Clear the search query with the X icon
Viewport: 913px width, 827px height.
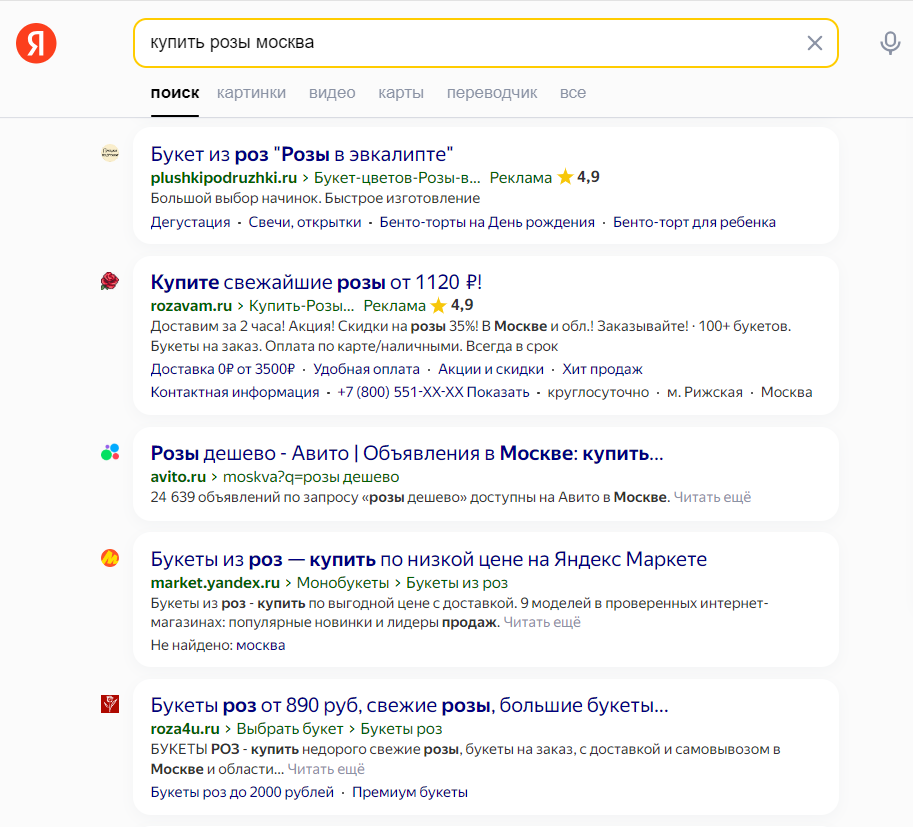[815, 43]
